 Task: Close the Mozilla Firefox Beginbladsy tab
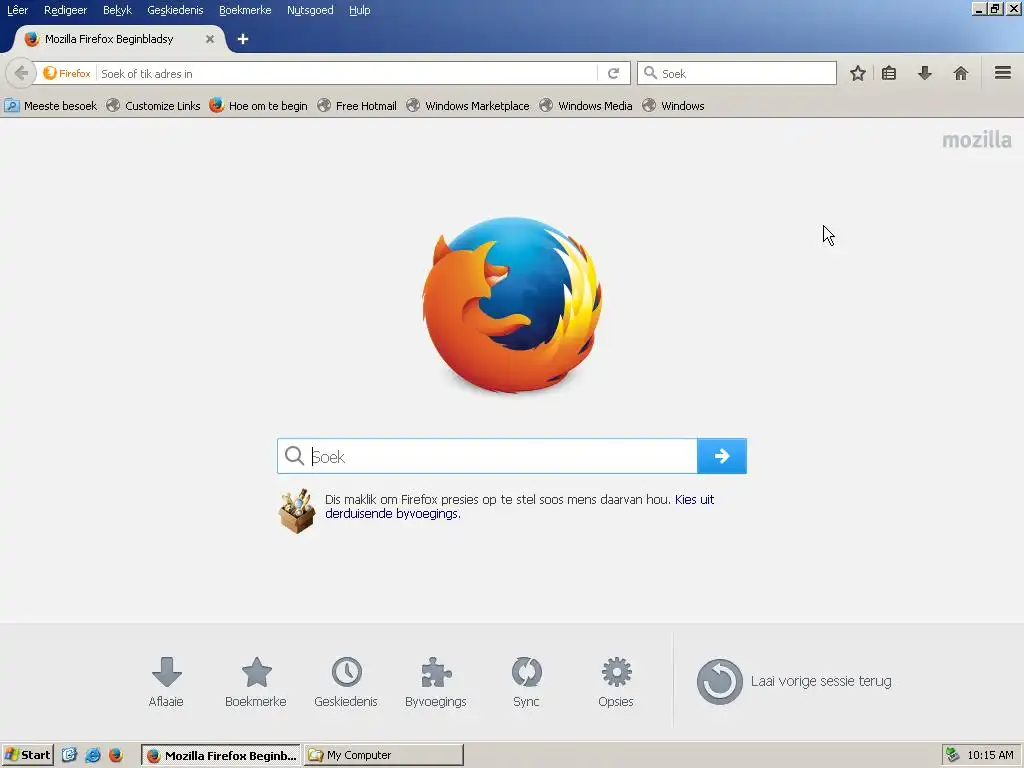click(210, 39)
